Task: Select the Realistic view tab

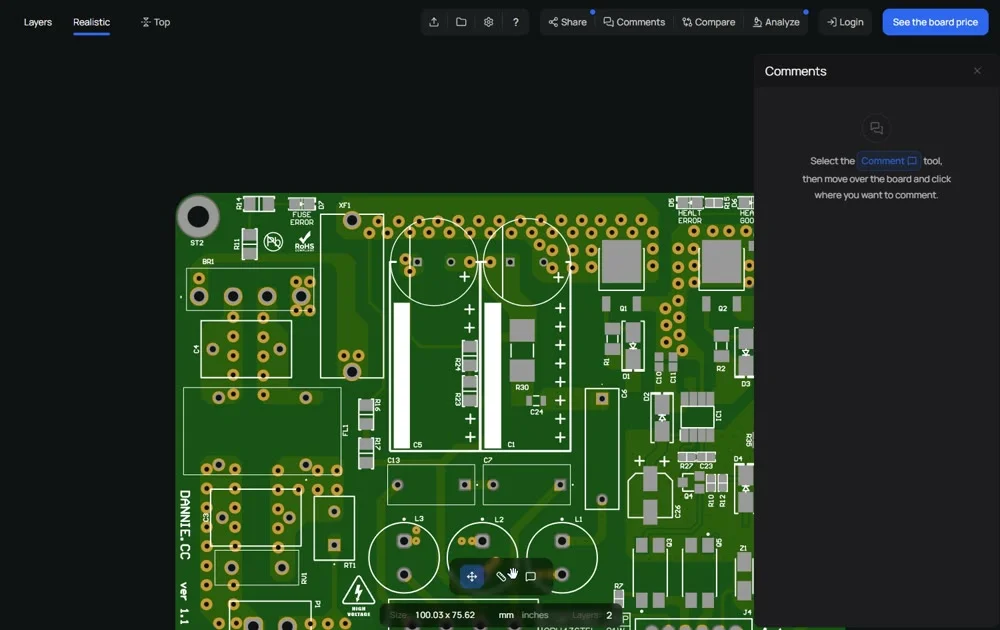Action: coord(91,22)
